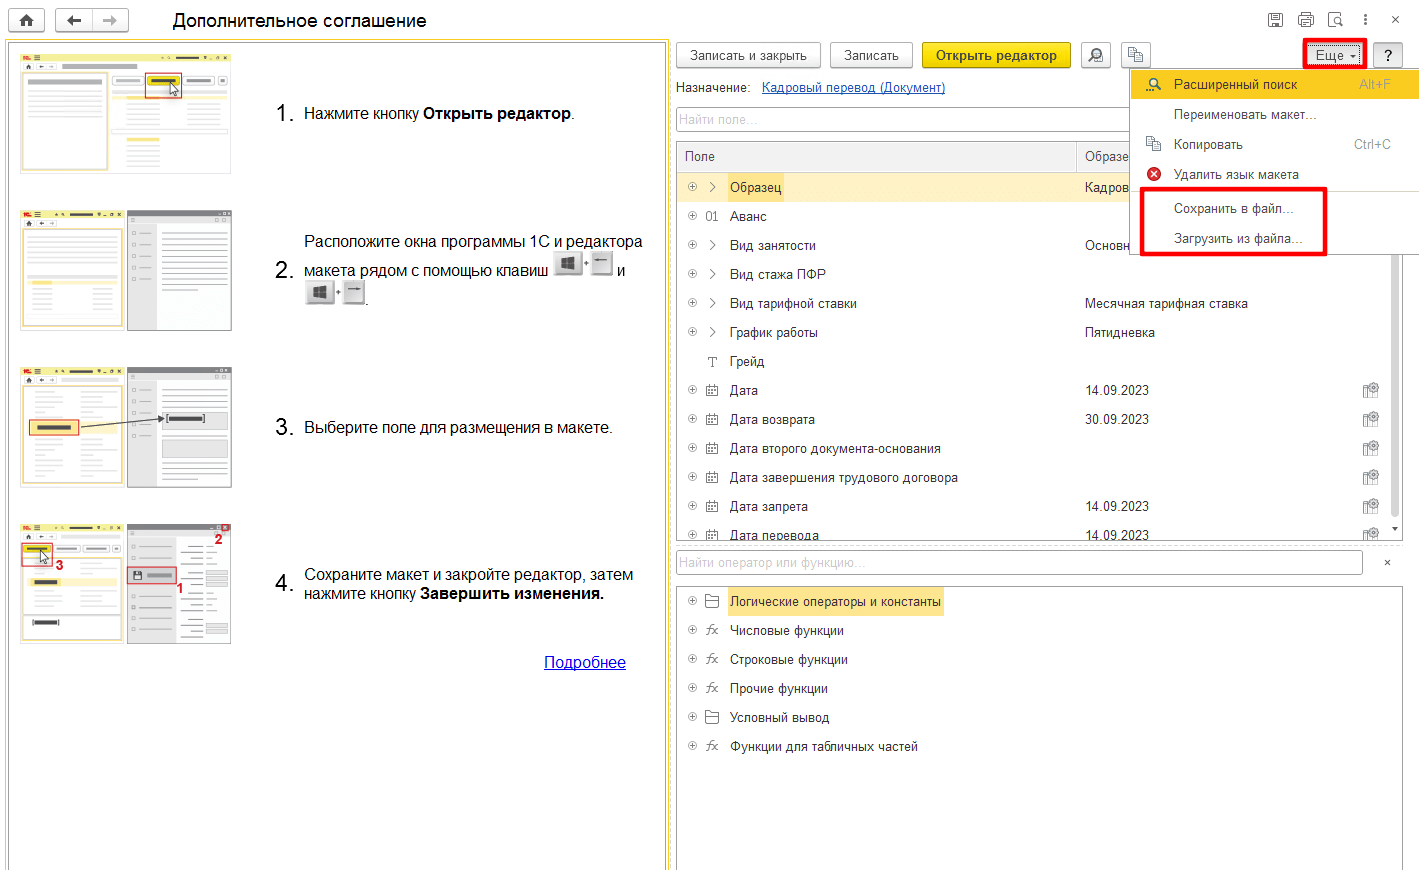The width and height of the screenshot is (1419, 870).
Task: Follow the Подробнее link
Action: pos(585,662)
